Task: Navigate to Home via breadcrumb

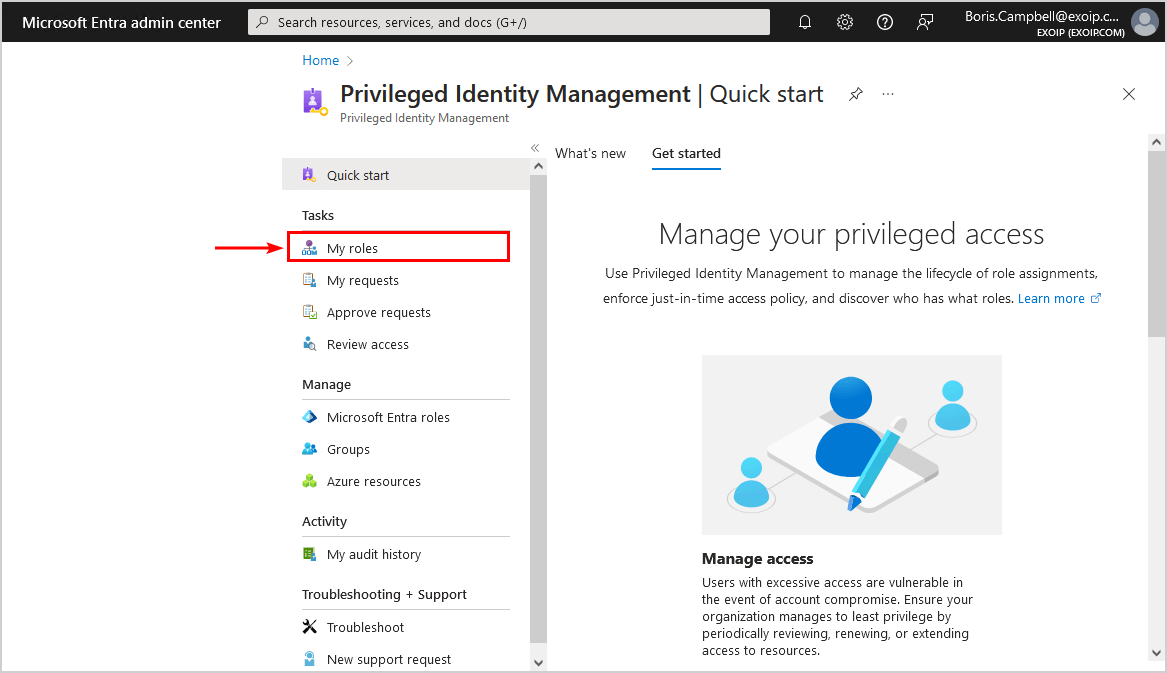Action: [320, 60]
